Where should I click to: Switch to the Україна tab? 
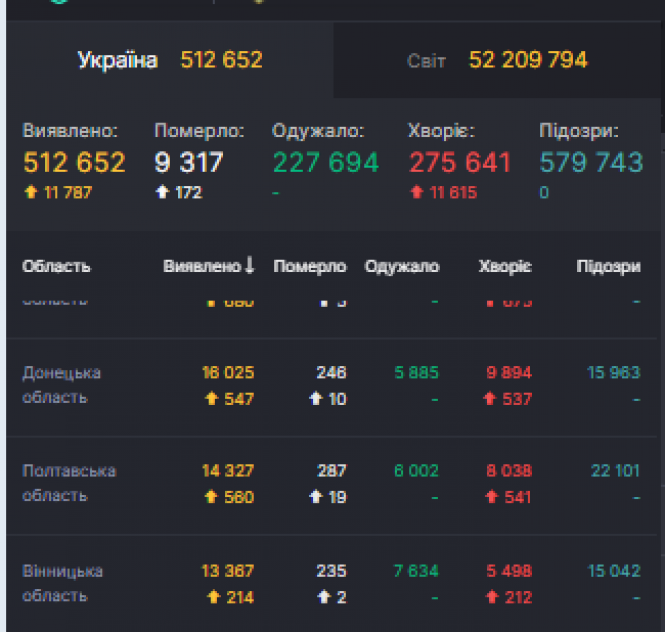pos(169,60)
